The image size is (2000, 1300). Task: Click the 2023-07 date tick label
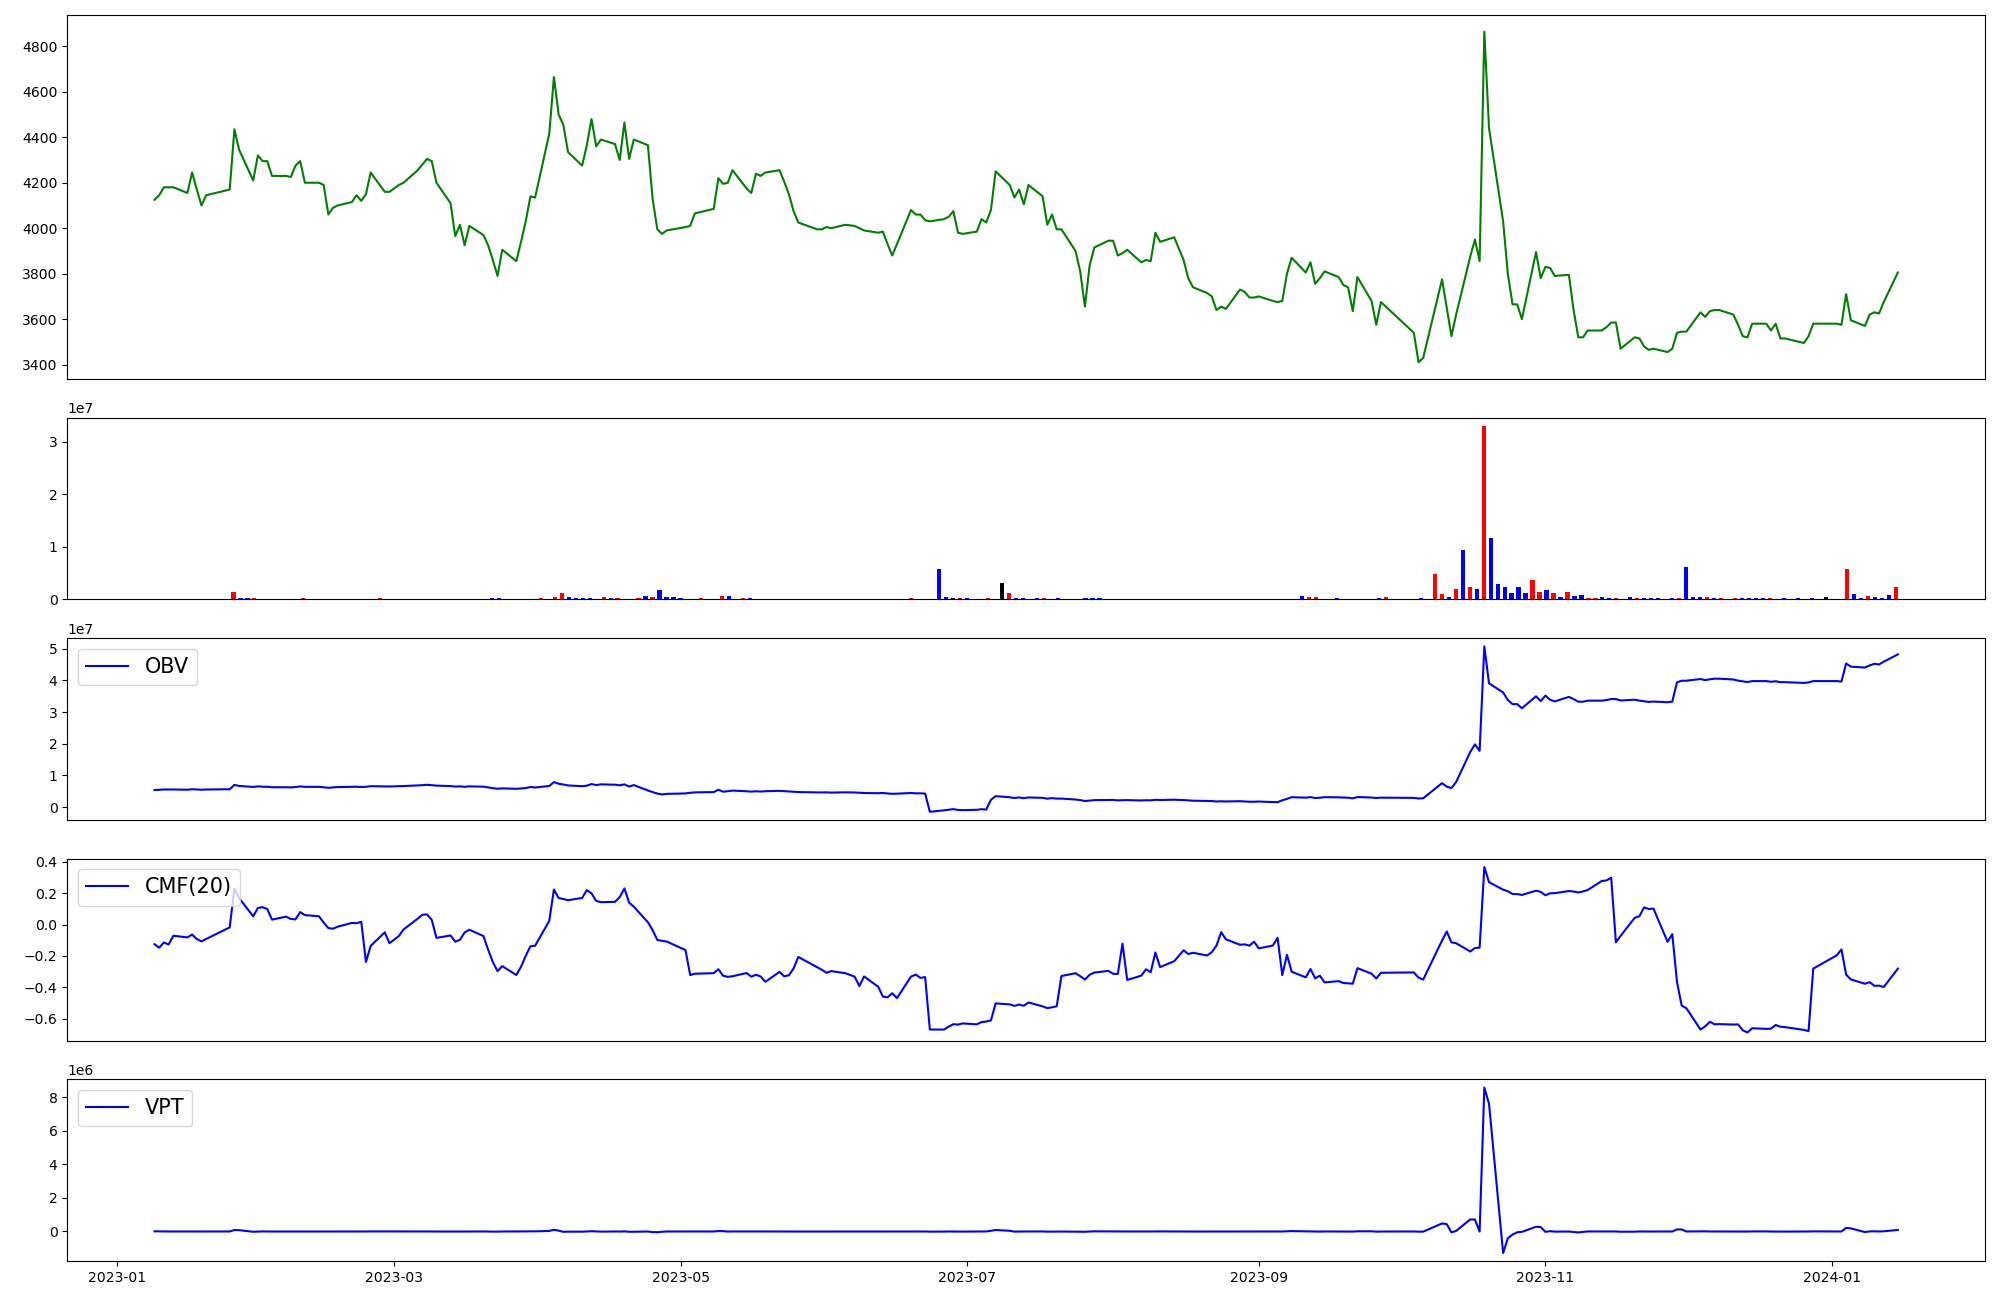tap(967, 1277)
